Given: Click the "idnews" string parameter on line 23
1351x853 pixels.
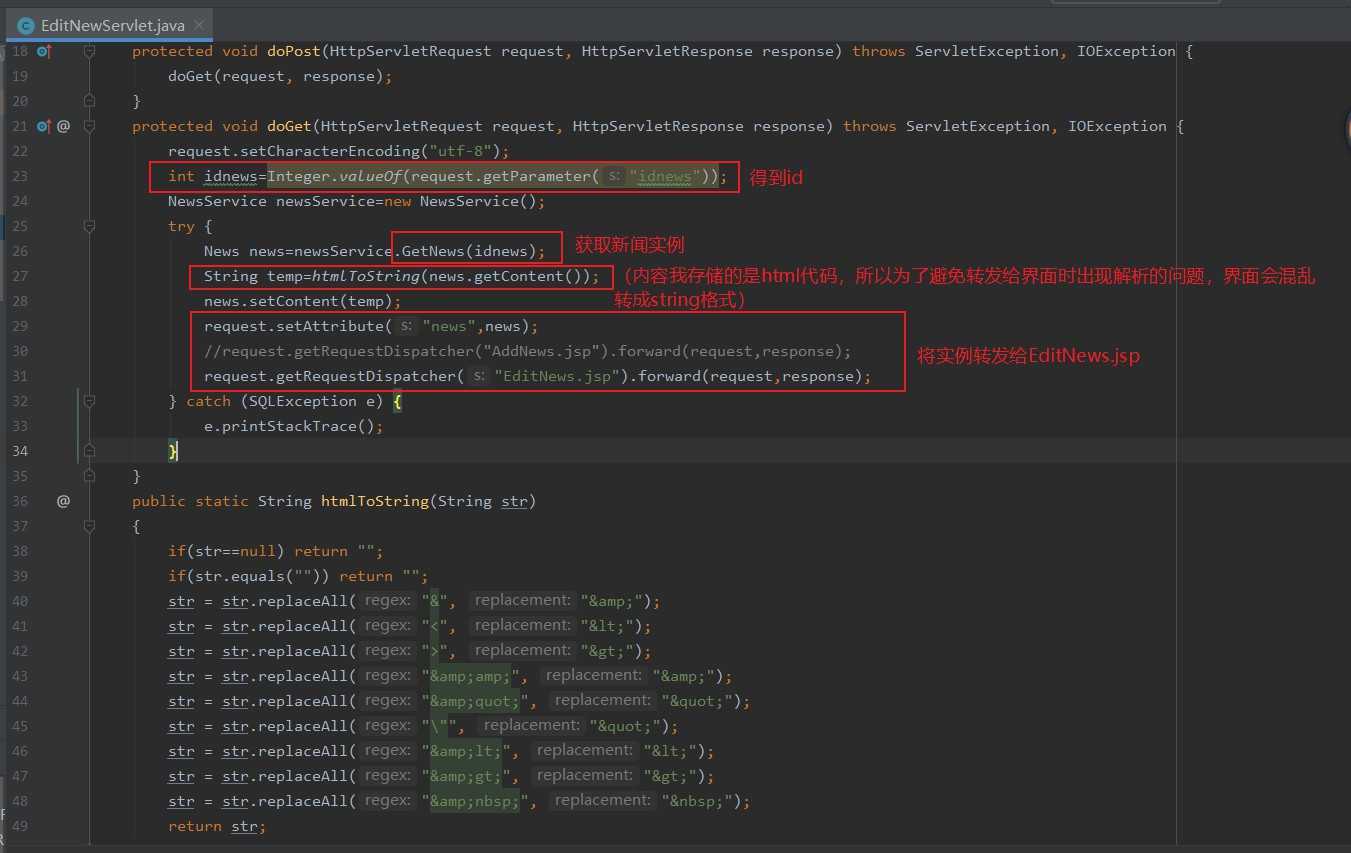Looking at the screenshot, I should (664, 176).
